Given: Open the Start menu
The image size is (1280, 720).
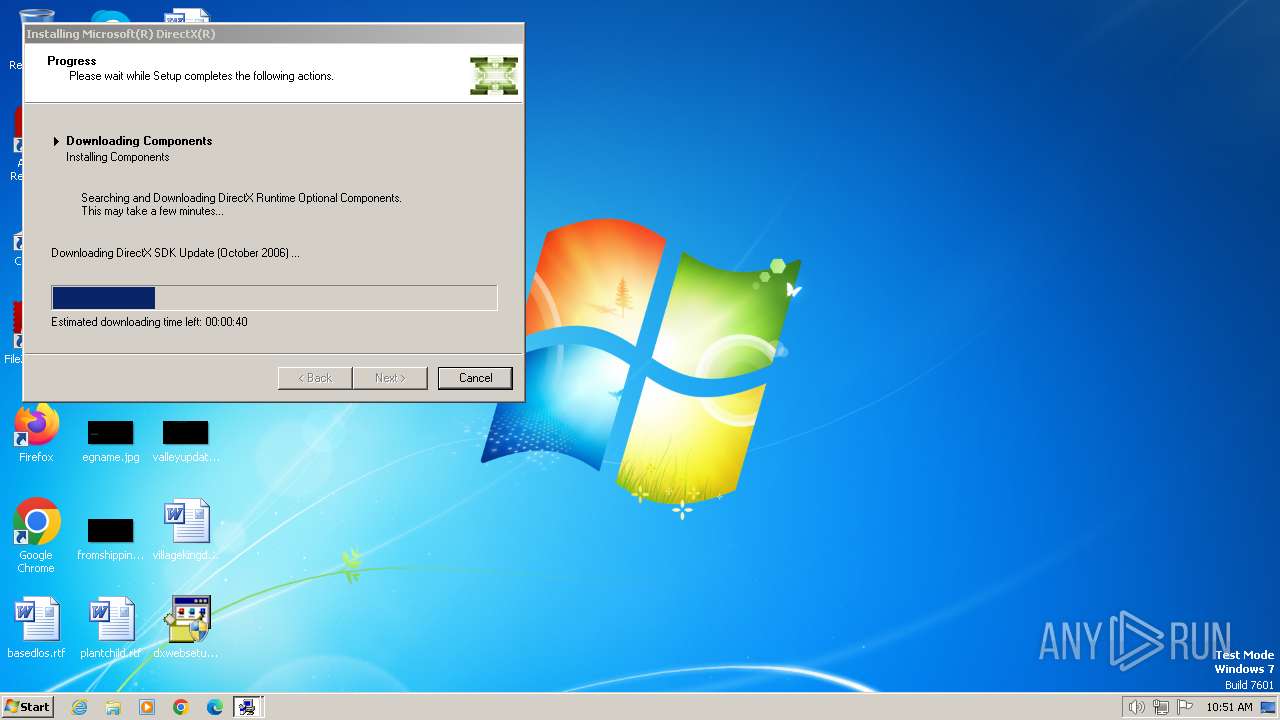Looking at the screenshot, I should 27,707.
